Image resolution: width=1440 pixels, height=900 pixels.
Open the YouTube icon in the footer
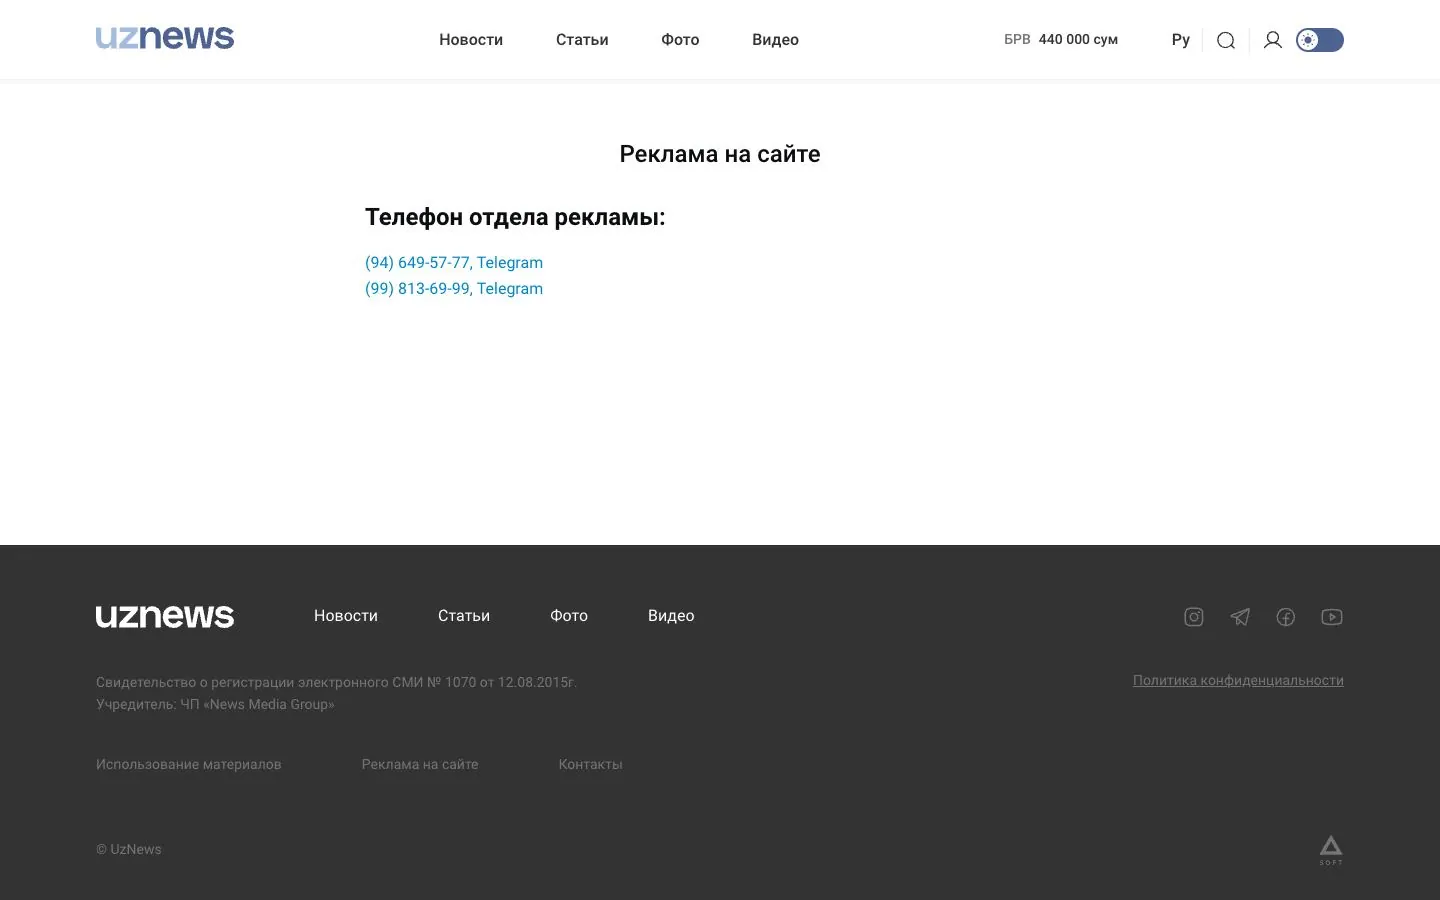(x=1332, y=617)
